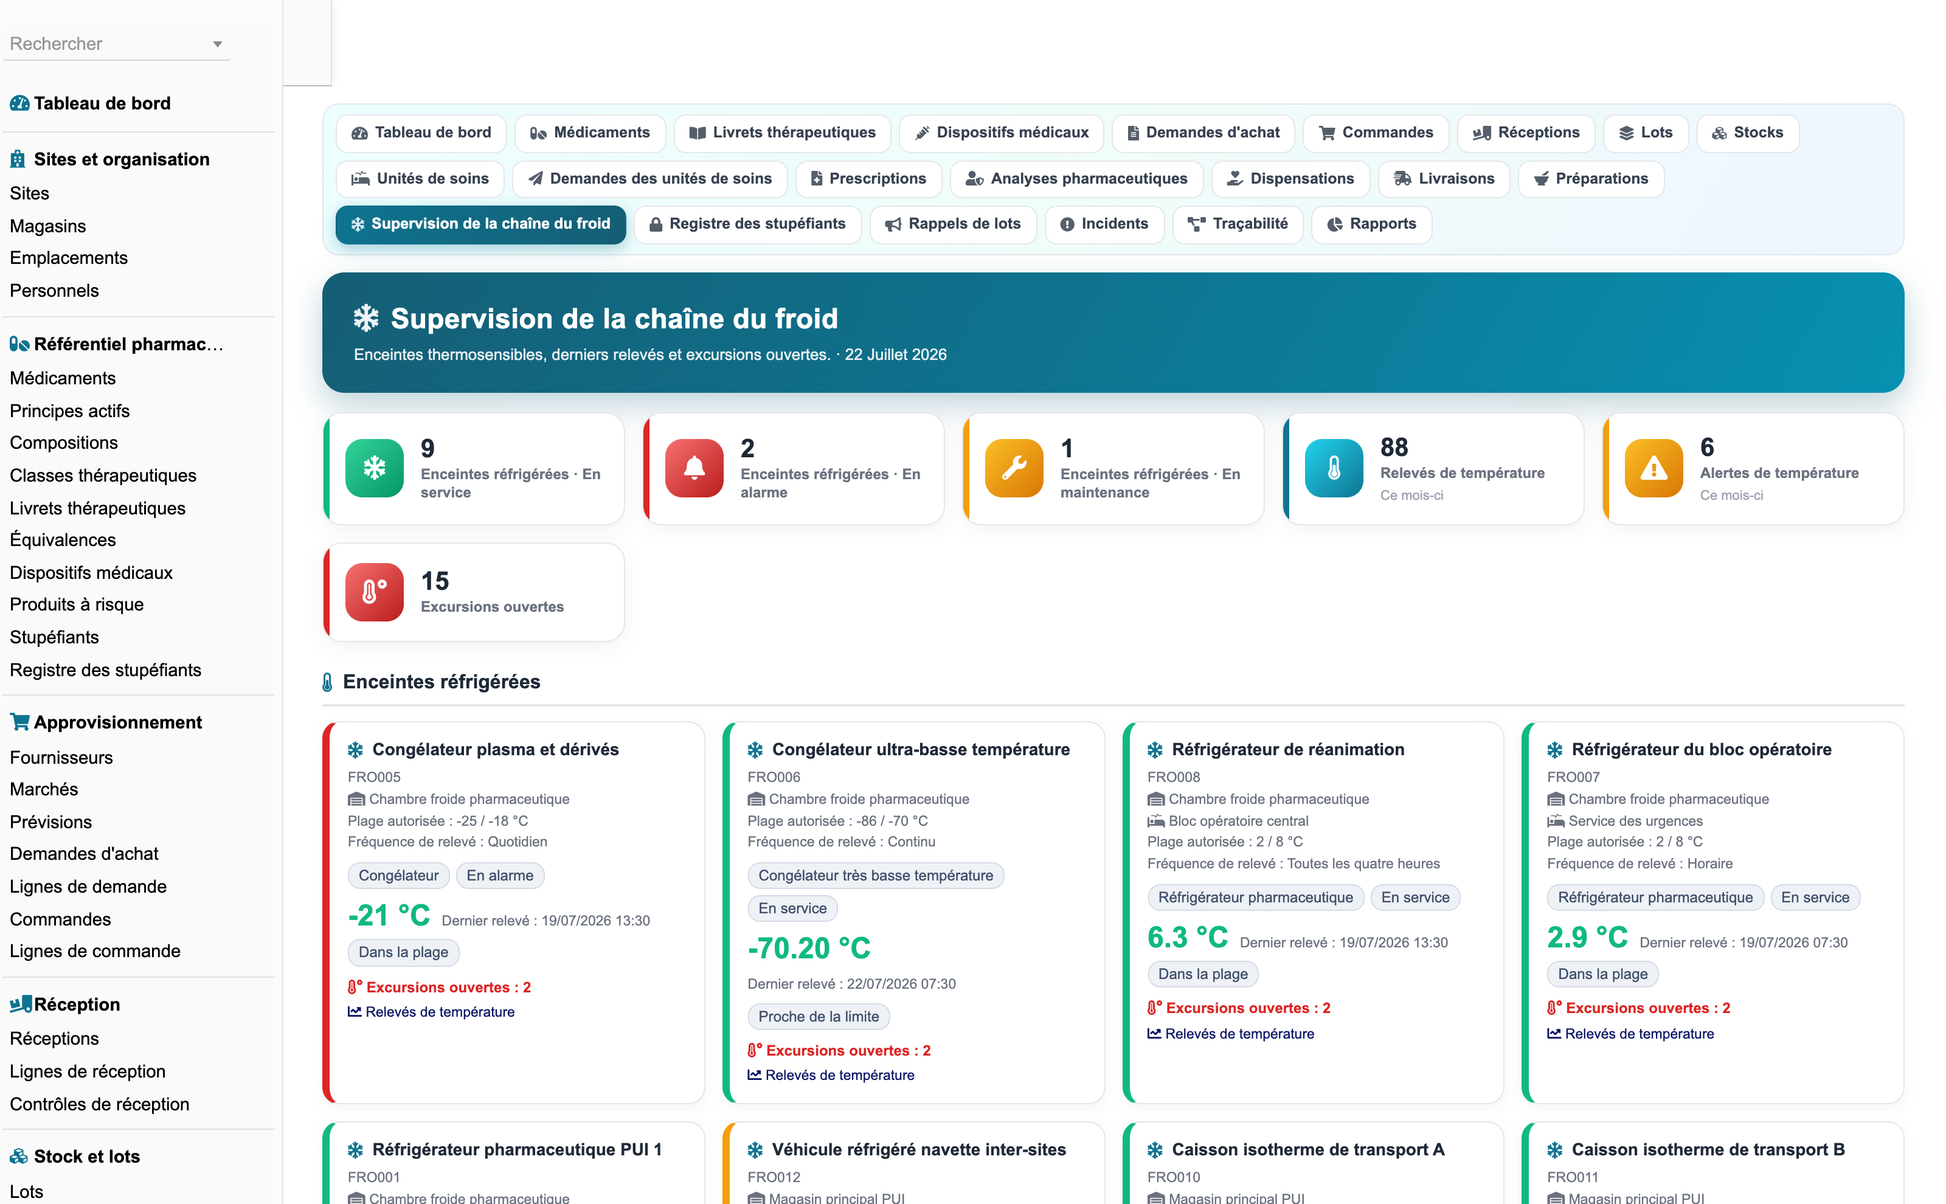Click Excursions ouvertes : 2 on FRO007 card

pyautogui.click(x=1639, y=1008)
